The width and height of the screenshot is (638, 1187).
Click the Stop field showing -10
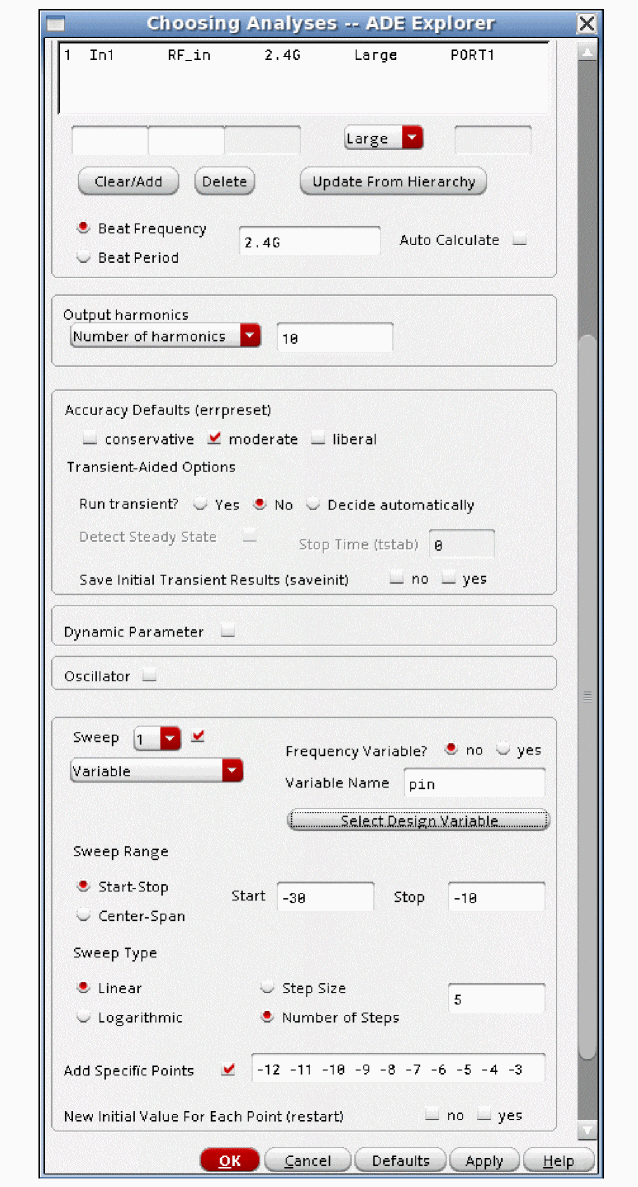[496, 897]
